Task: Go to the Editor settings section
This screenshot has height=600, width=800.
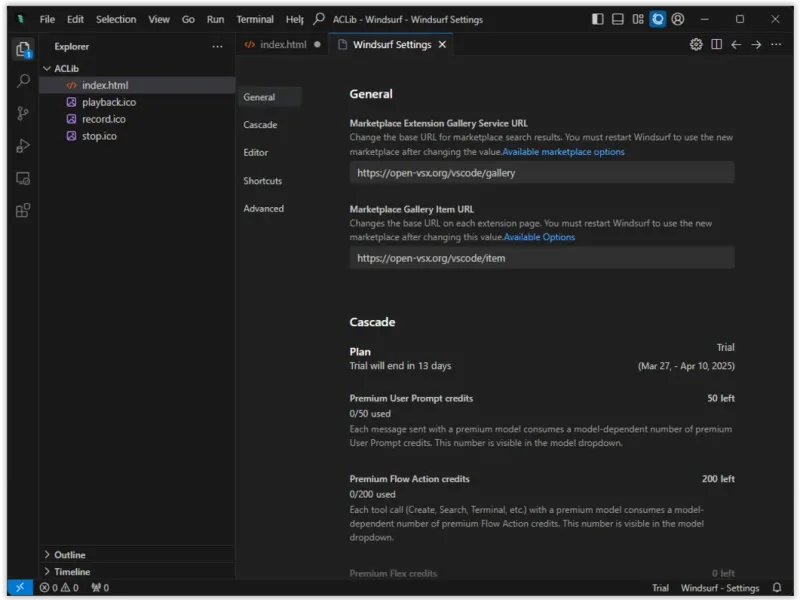Action: click(256, 153)
